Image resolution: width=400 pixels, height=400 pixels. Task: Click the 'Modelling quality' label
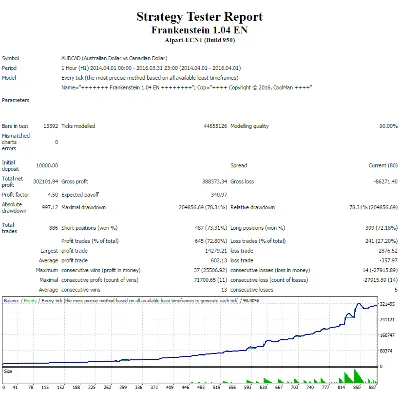250,126
